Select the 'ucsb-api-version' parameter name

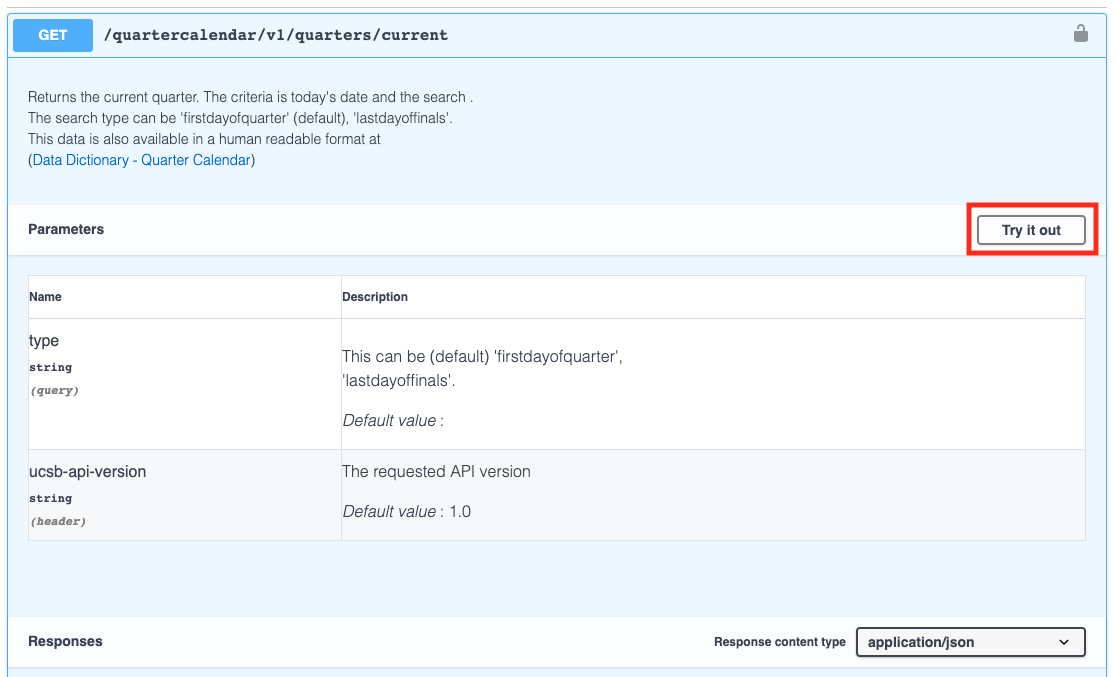pos(88,471)
